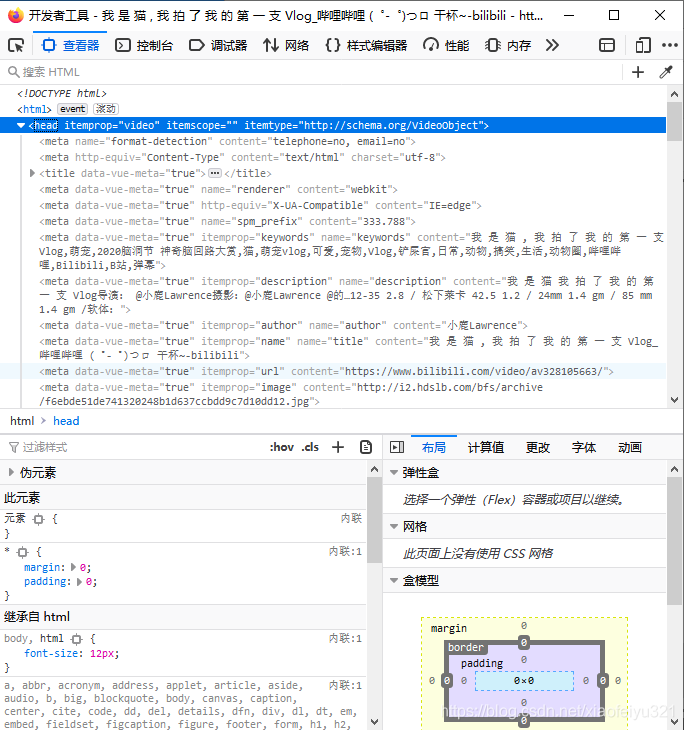This screenshot has width=684, height=730.
Task: Expand the title element node
Action: point(32,173)
